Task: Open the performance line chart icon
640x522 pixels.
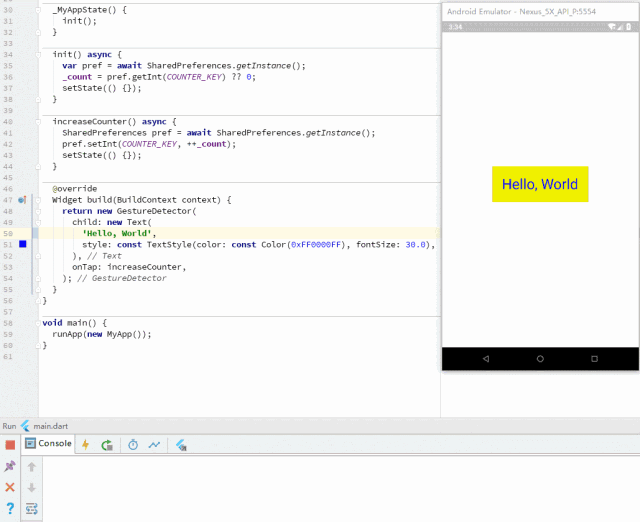Action: click(x=154, y=444)
